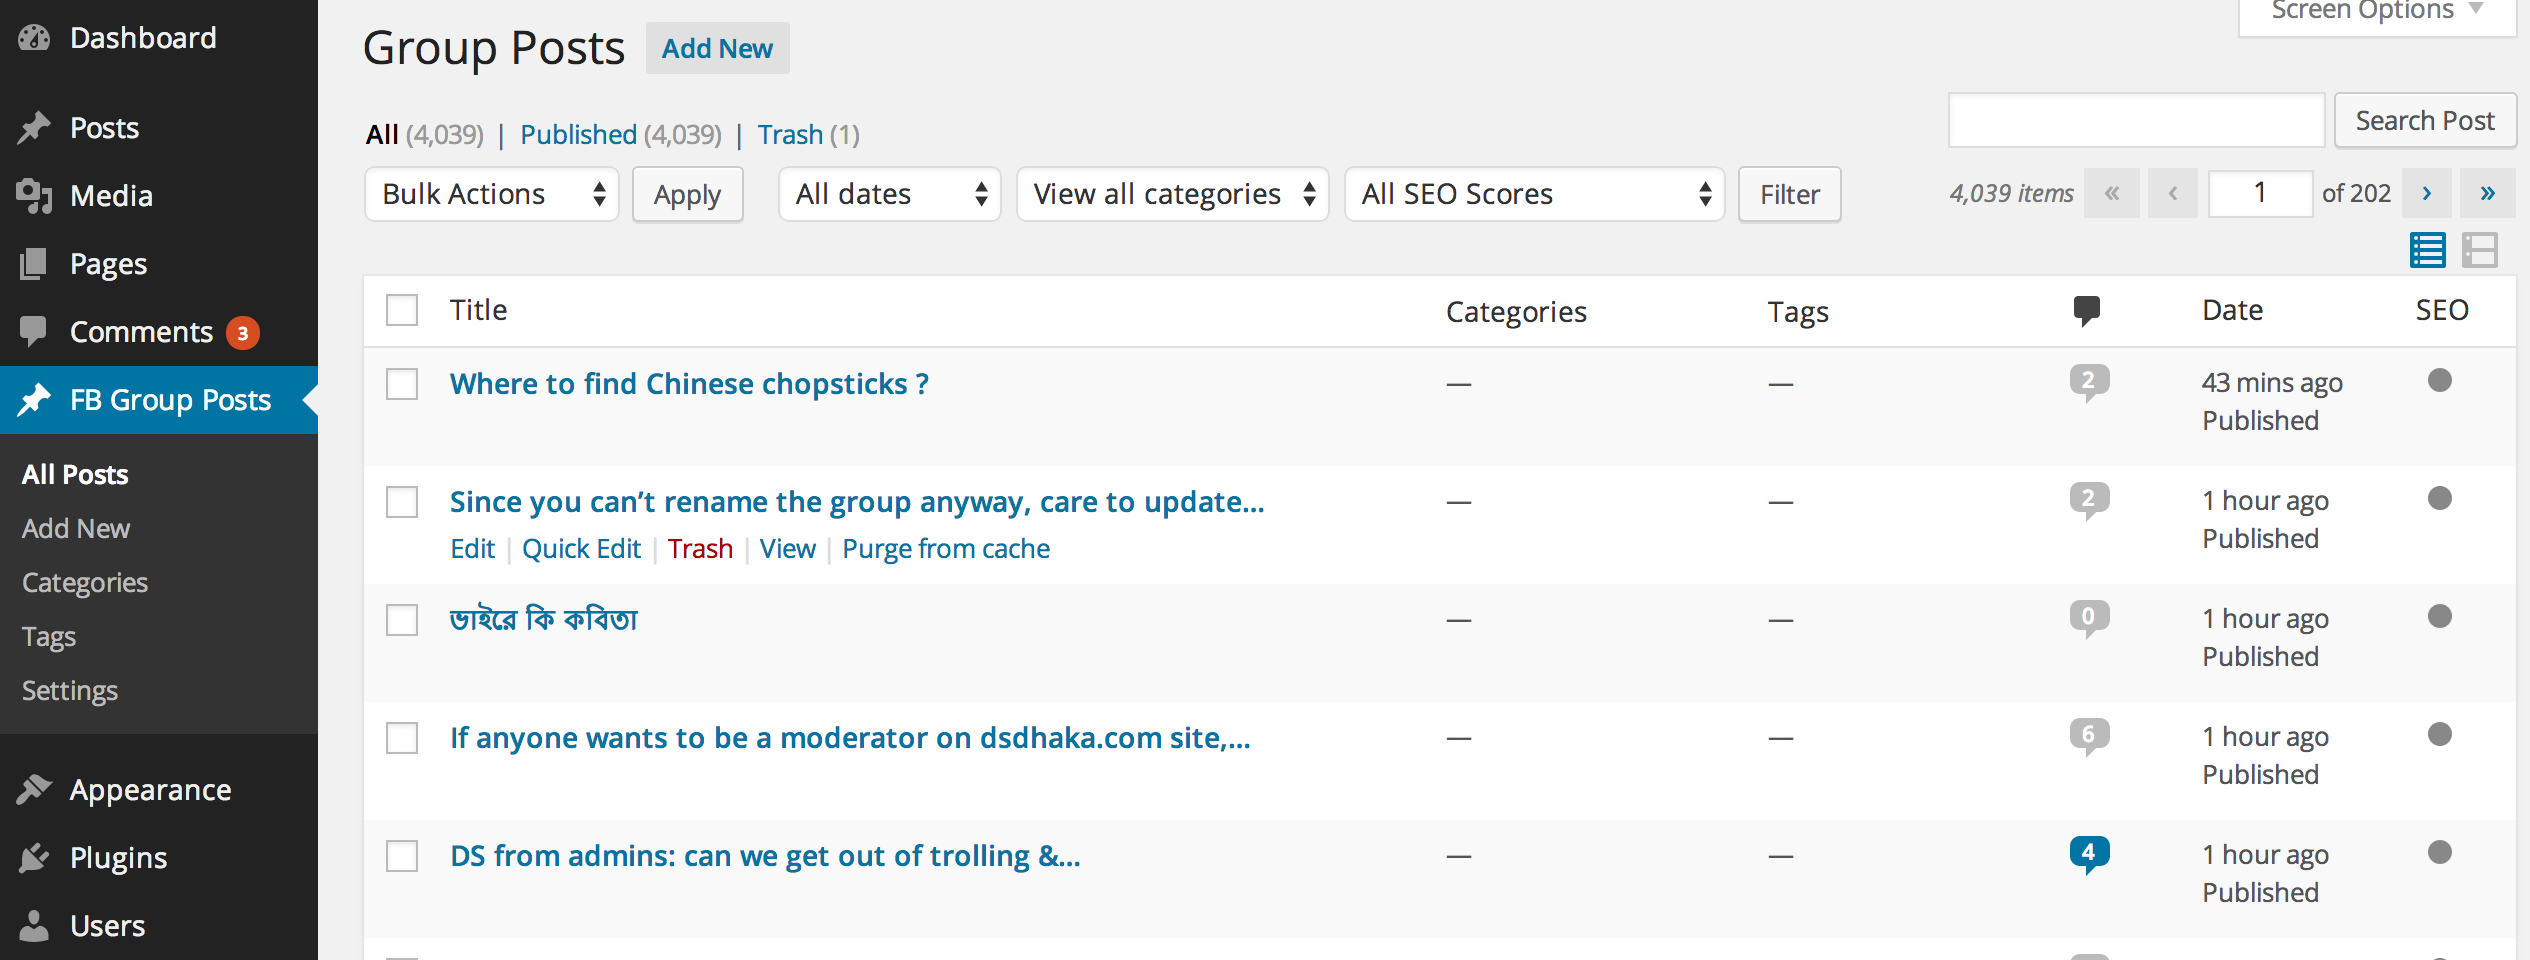Click the Search Post button
This screenshot has height=960, width=2530.
pyautogui.click(x=2425, y=120)
